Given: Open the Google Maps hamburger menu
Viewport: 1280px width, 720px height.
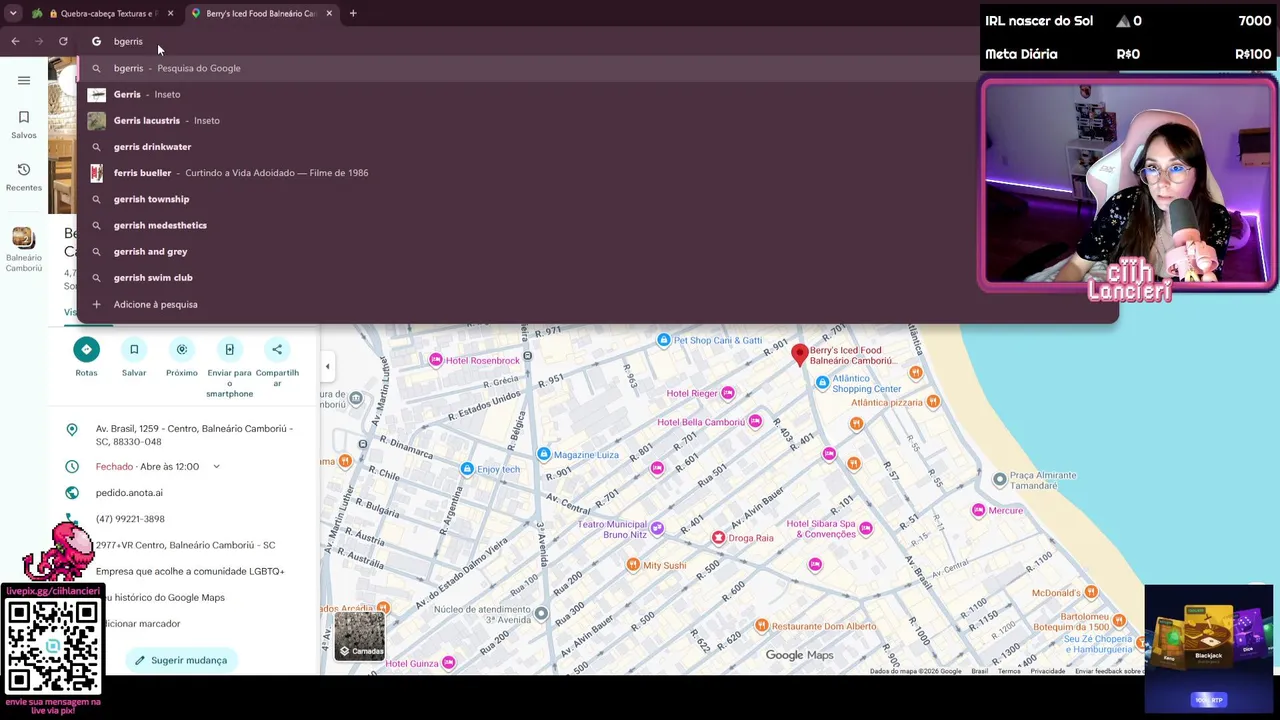Looking at the screenshot, I should pos(24,80).
